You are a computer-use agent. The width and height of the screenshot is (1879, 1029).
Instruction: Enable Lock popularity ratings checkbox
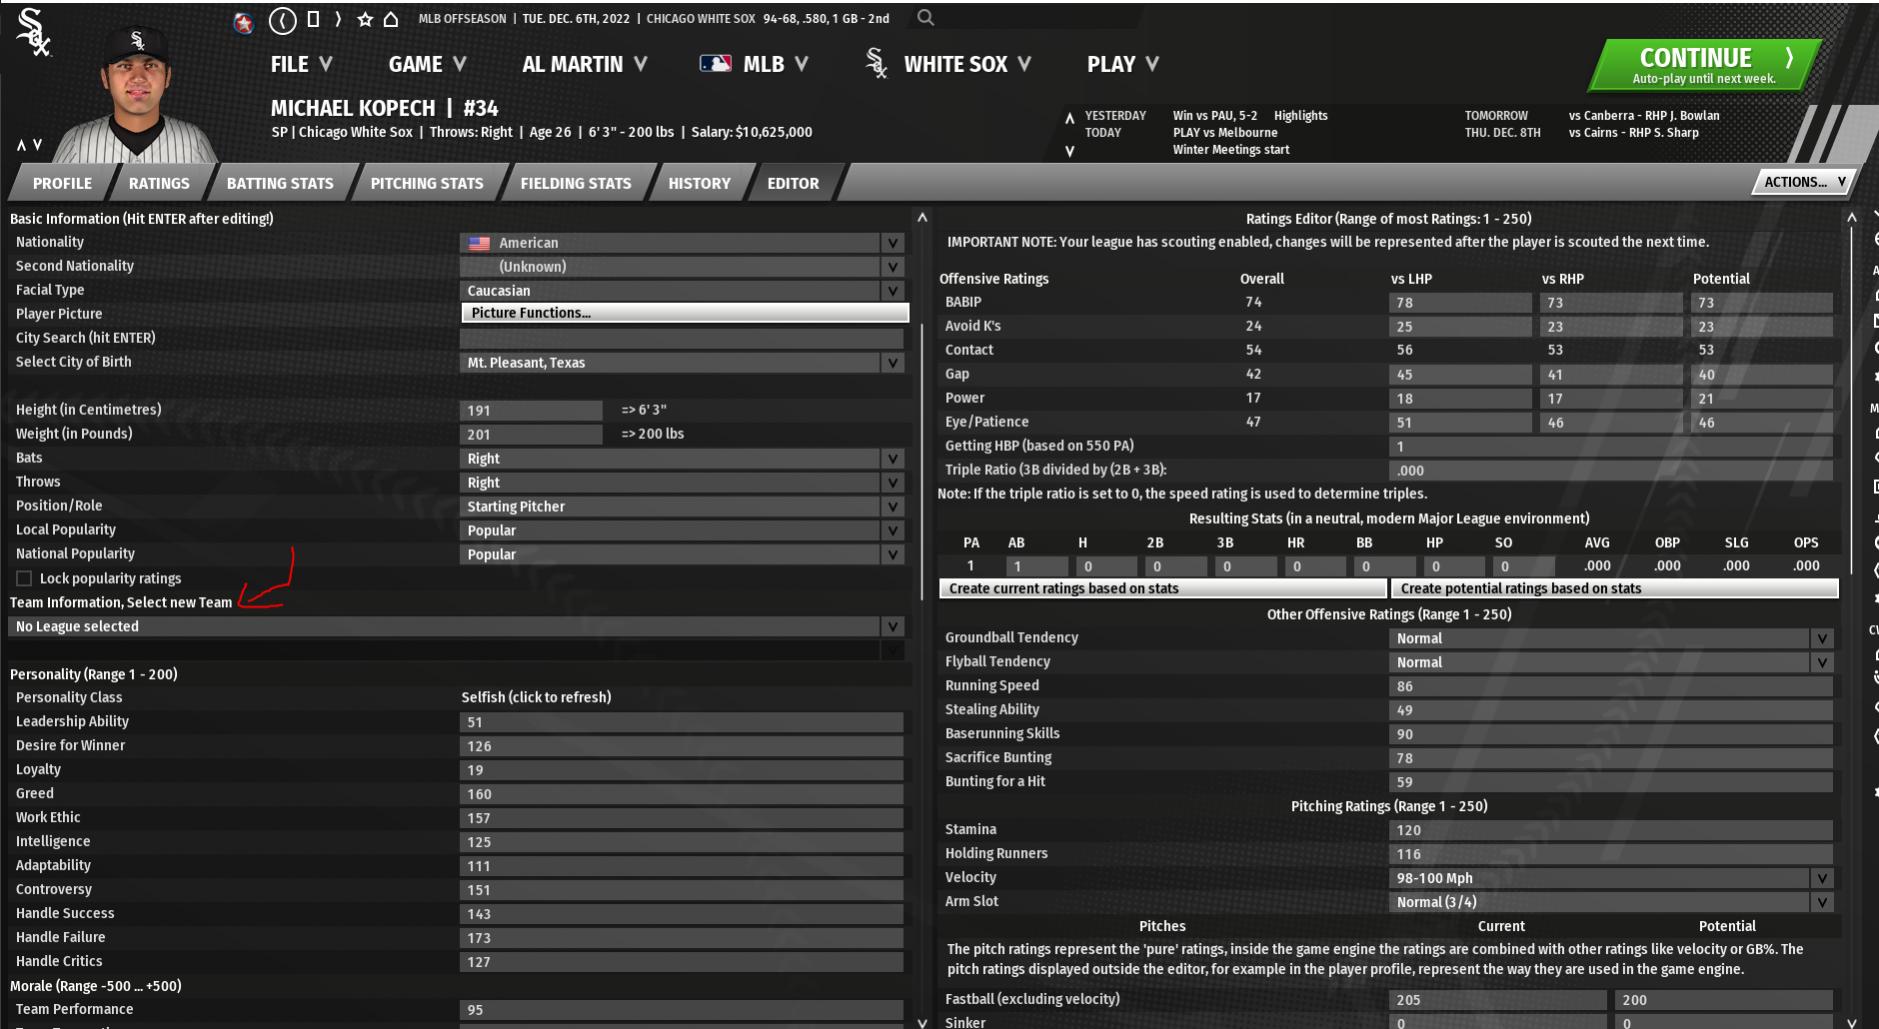[x=24, y=579]
